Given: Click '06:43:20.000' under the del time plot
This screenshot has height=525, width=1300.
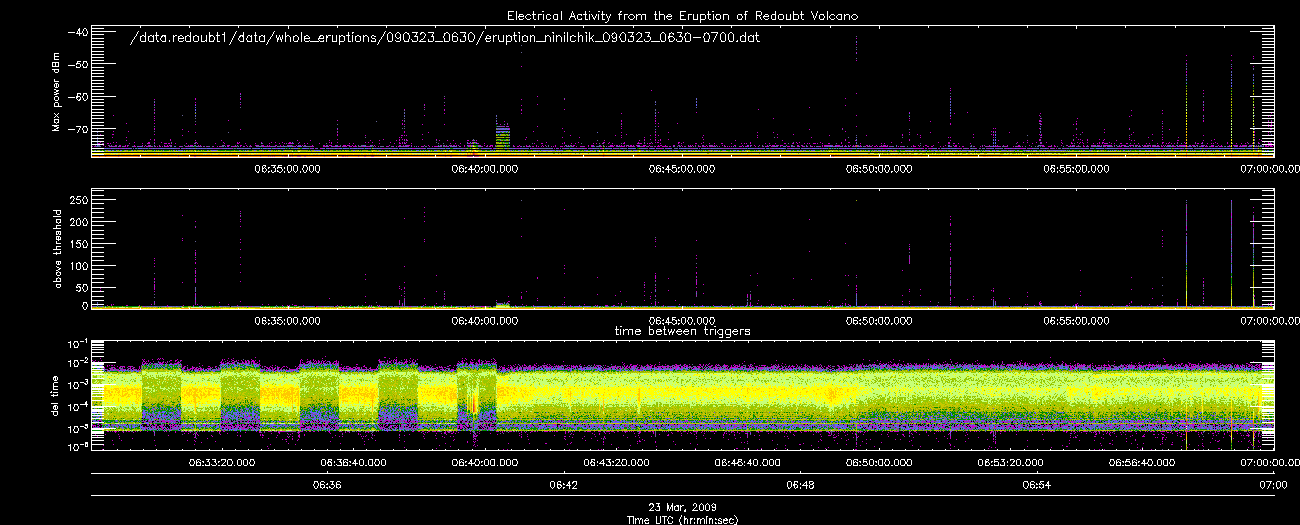Looking at the screenshot, I should [x=616, y=463].
